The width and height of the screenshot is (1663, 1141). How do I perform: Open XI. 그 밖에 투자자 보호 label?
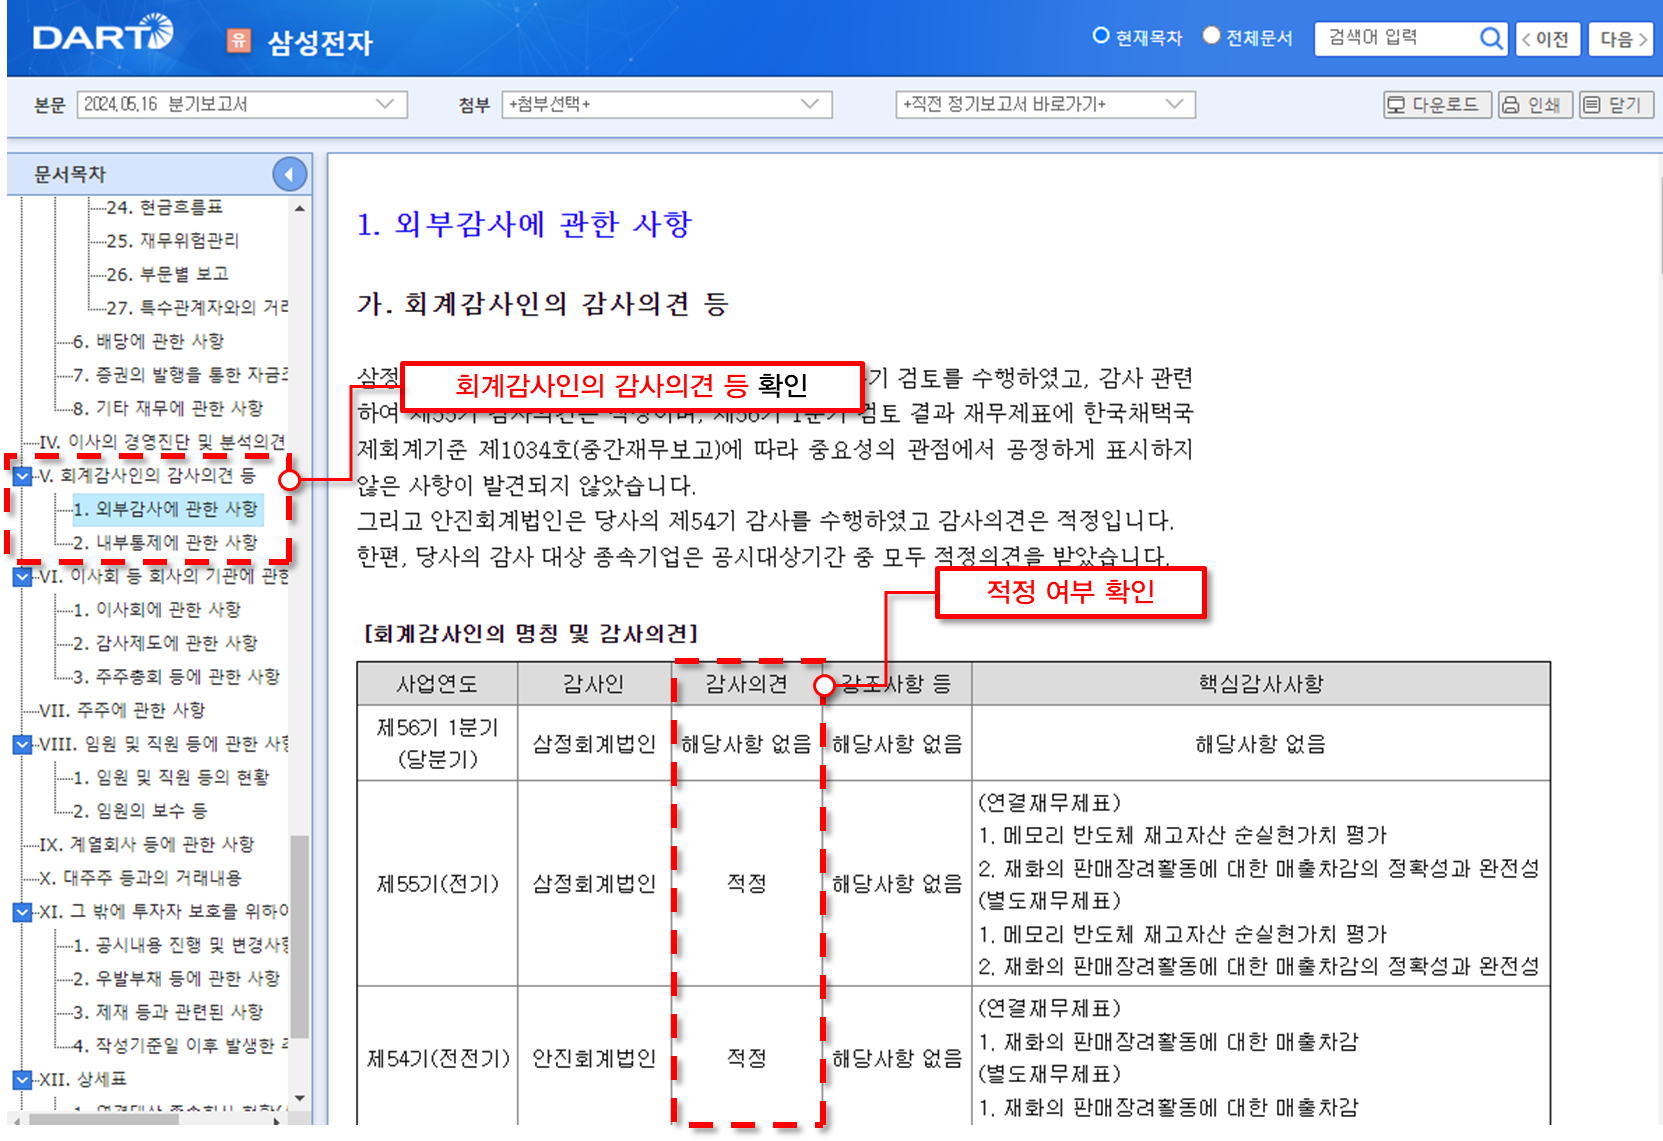coord(164,912)
